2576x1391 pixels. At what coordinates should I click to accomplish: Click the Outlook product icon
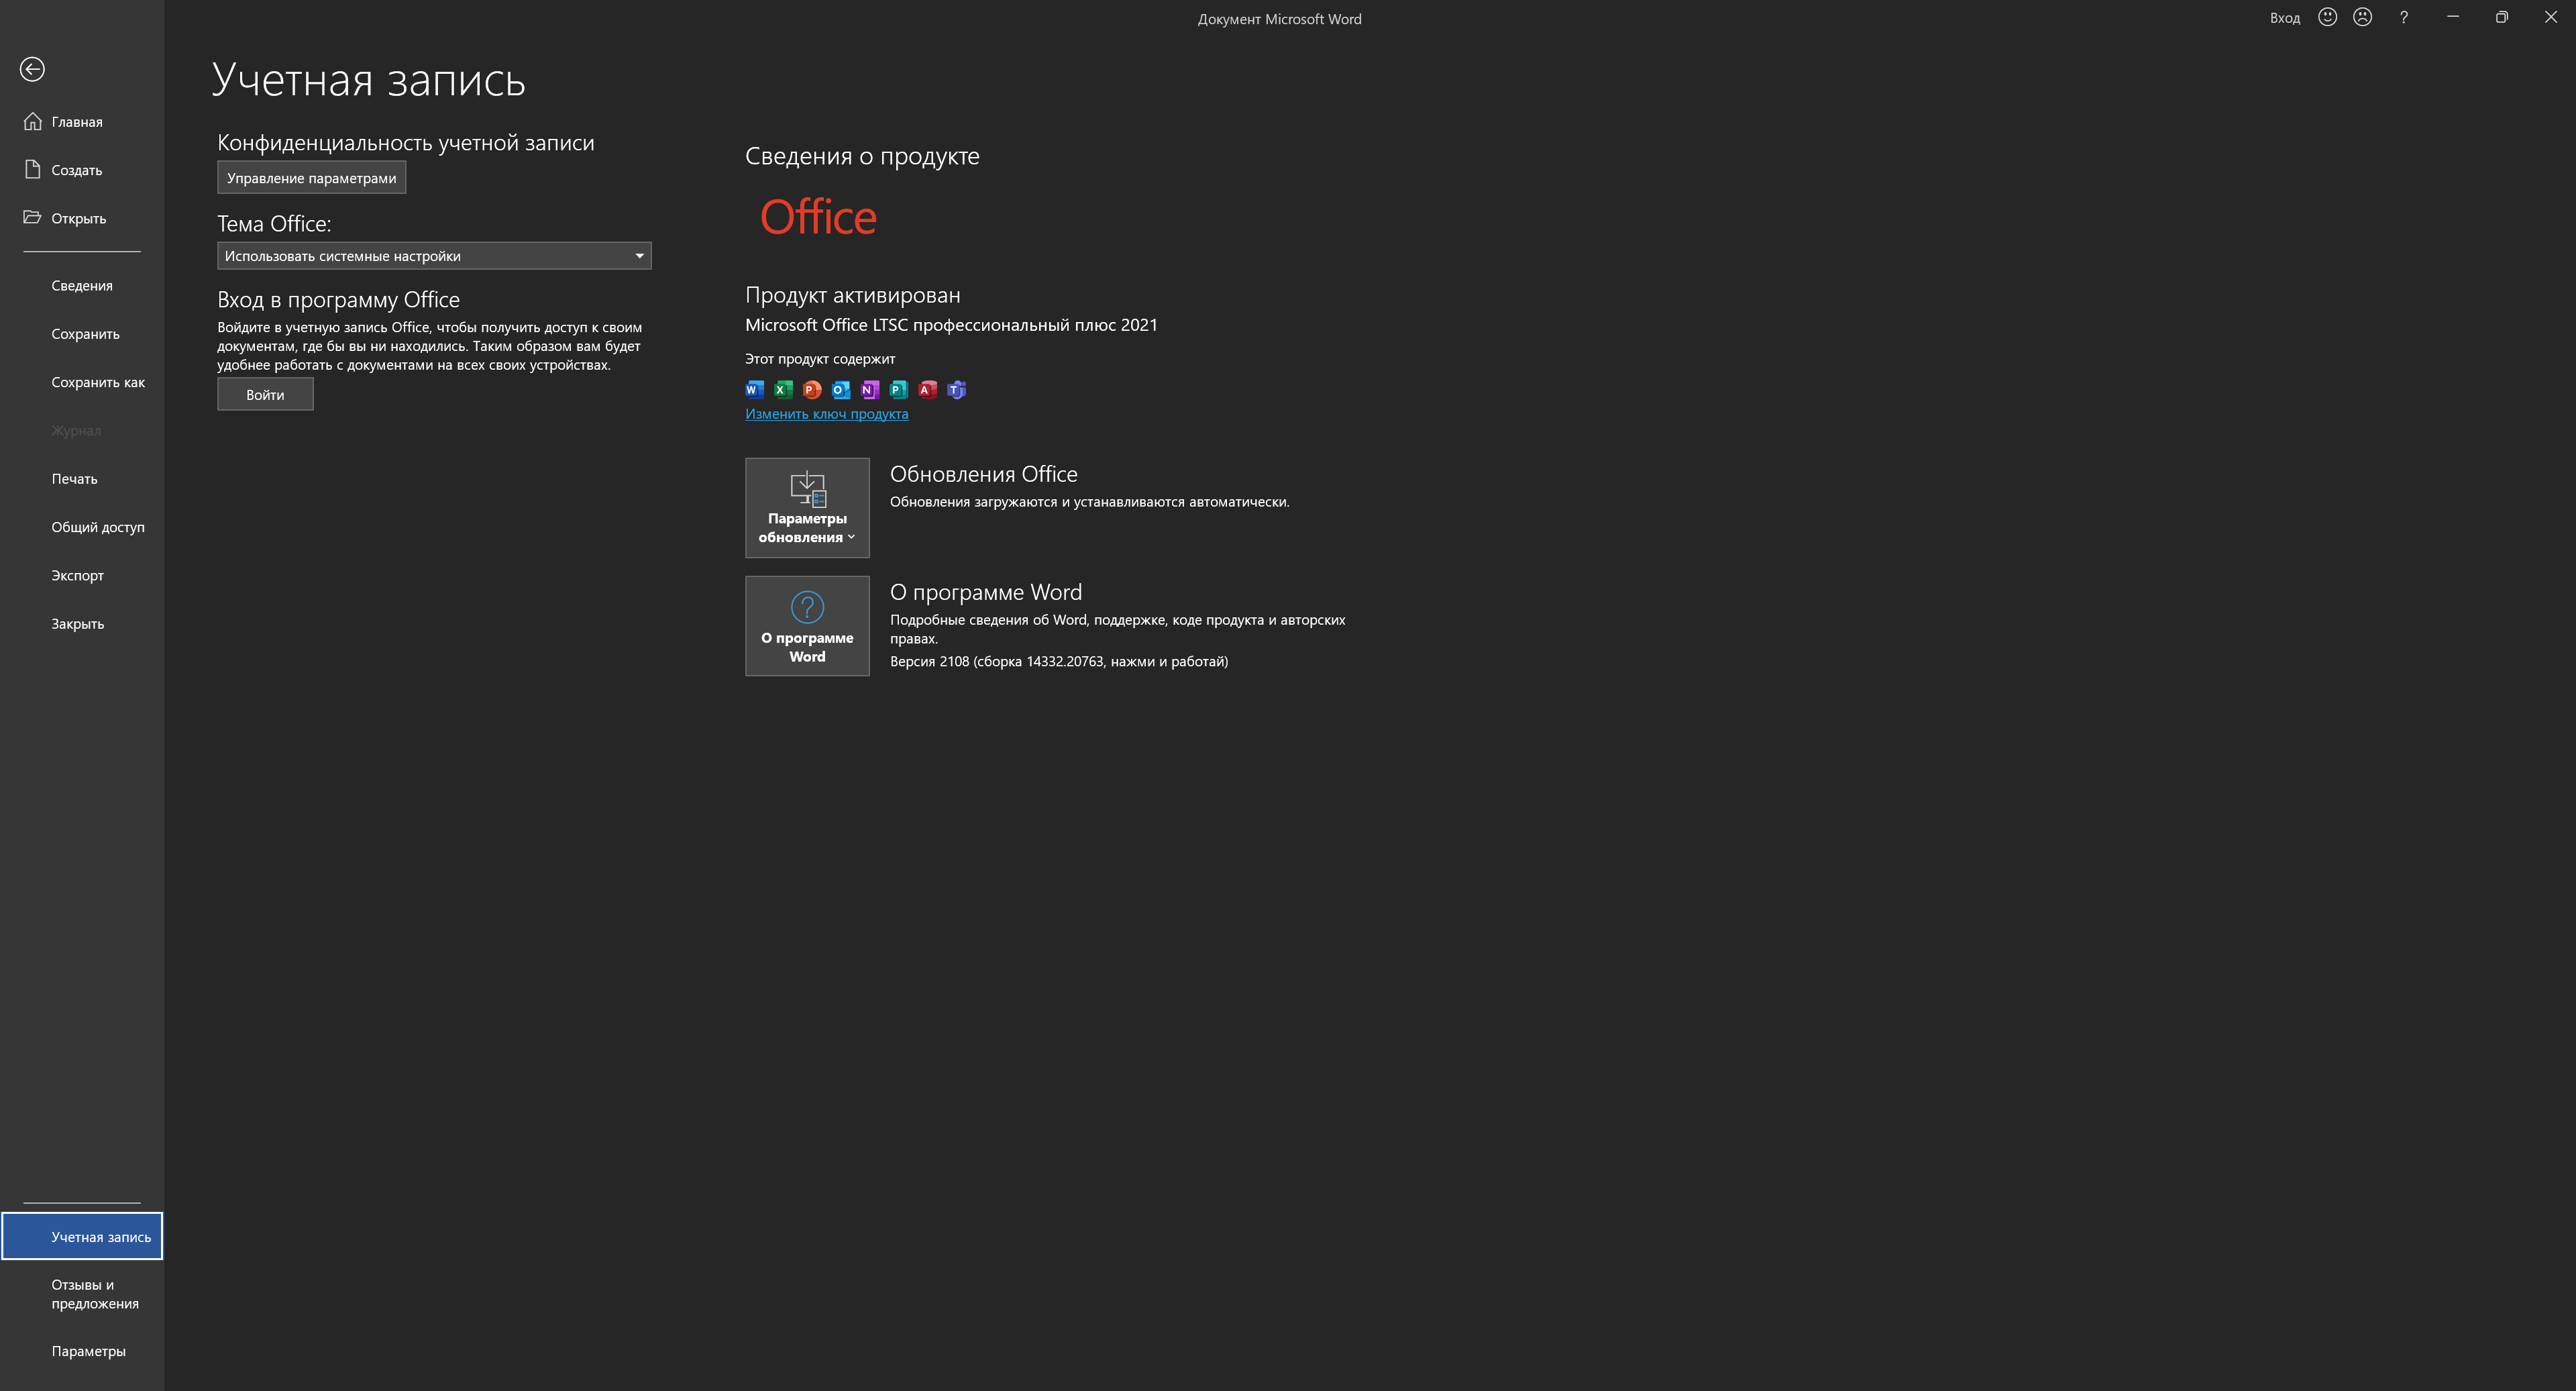pos(841,390)
